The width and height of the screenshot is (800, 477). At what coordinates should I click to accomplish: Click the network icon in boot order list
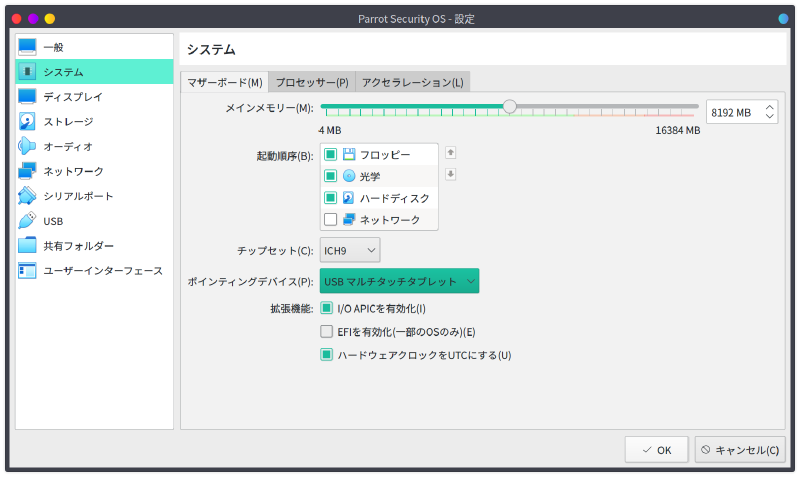[349, 219]
